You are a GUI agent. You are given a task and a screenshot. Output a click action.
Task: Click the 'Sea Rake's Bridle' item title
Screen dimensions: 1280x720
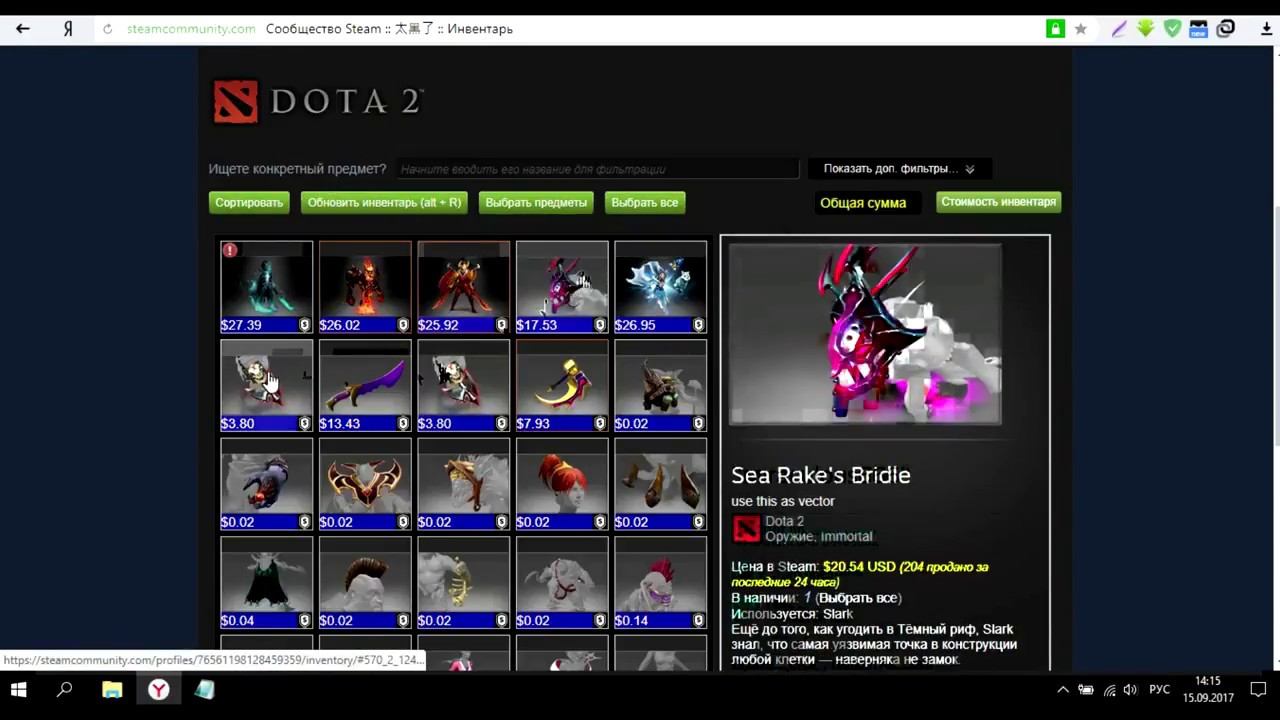pos(821,475)
